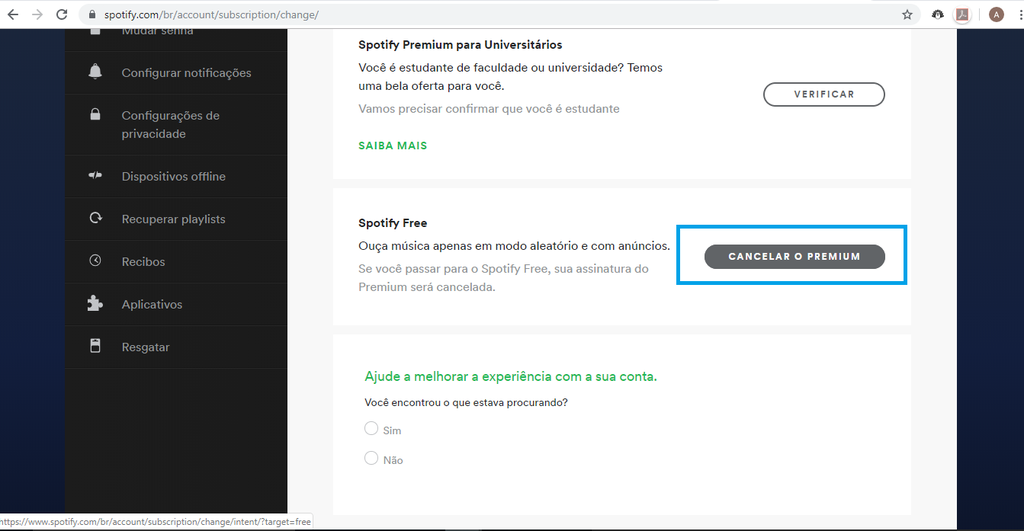Select the Sim radio option
1024x531 pixels.
point(371,428)
